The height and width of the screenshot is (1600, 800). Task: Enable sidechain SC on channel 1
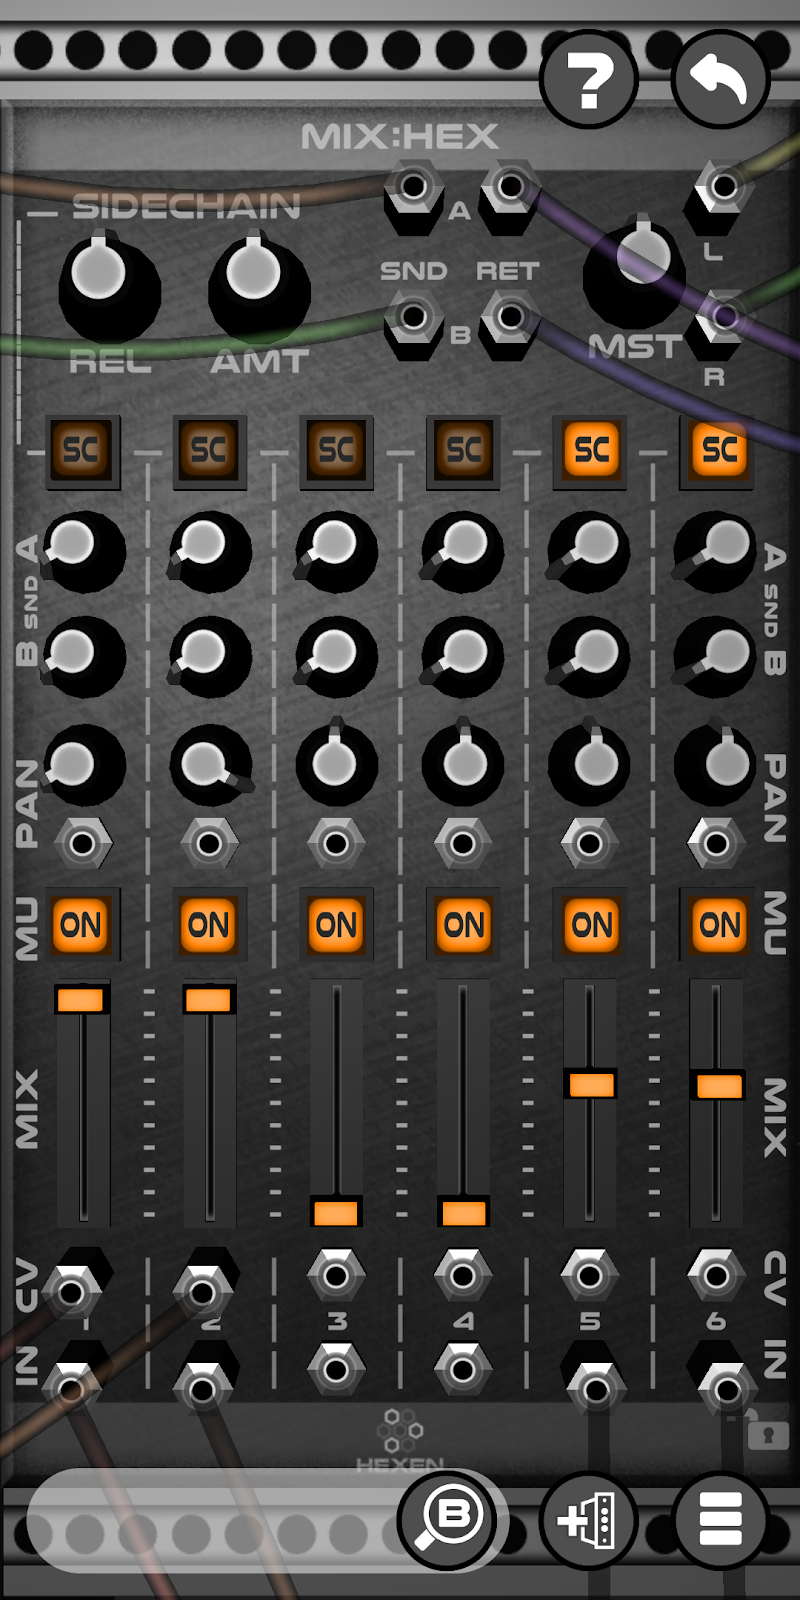coord(82,451)
